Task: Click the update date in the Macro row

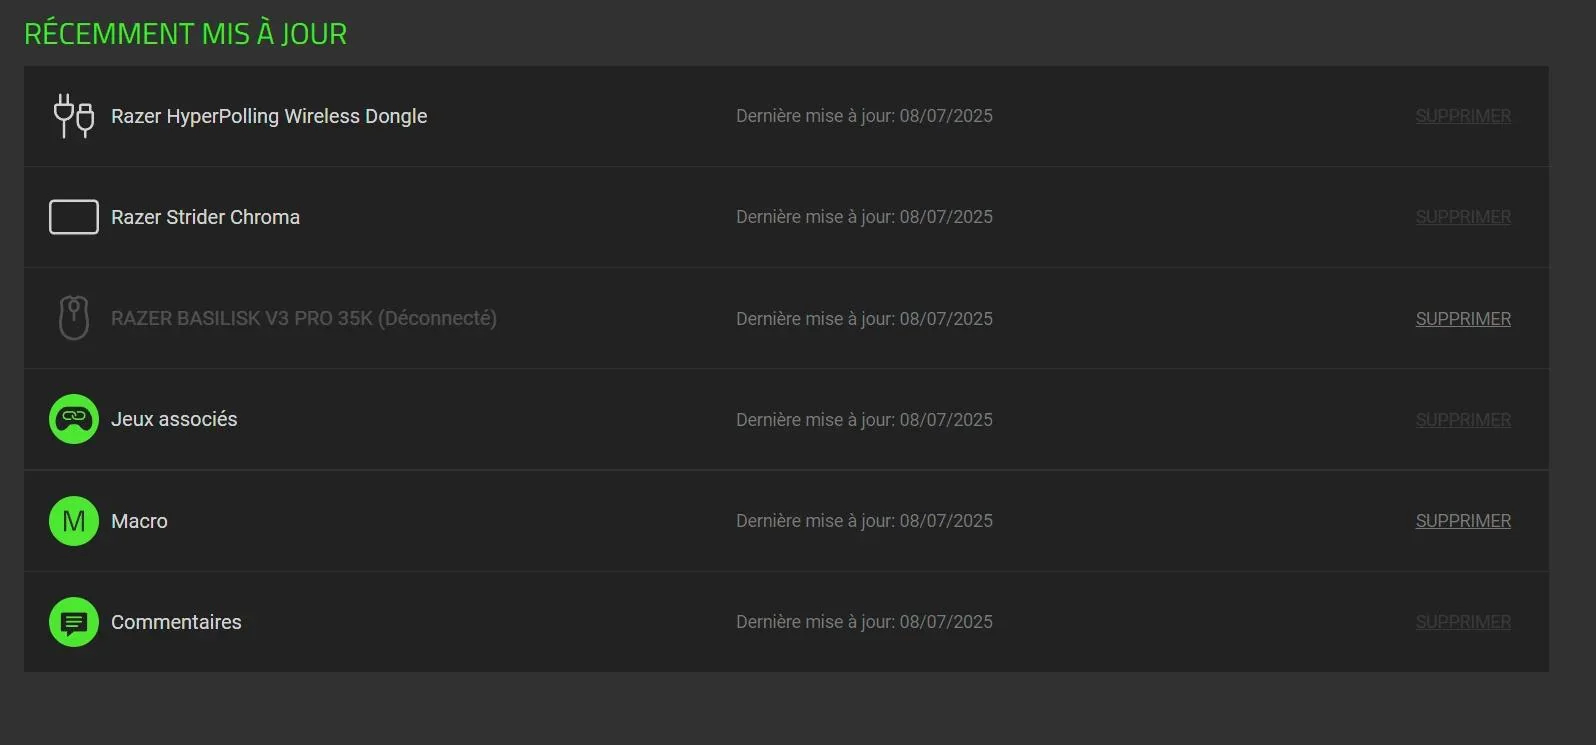Action: [864, 521]
